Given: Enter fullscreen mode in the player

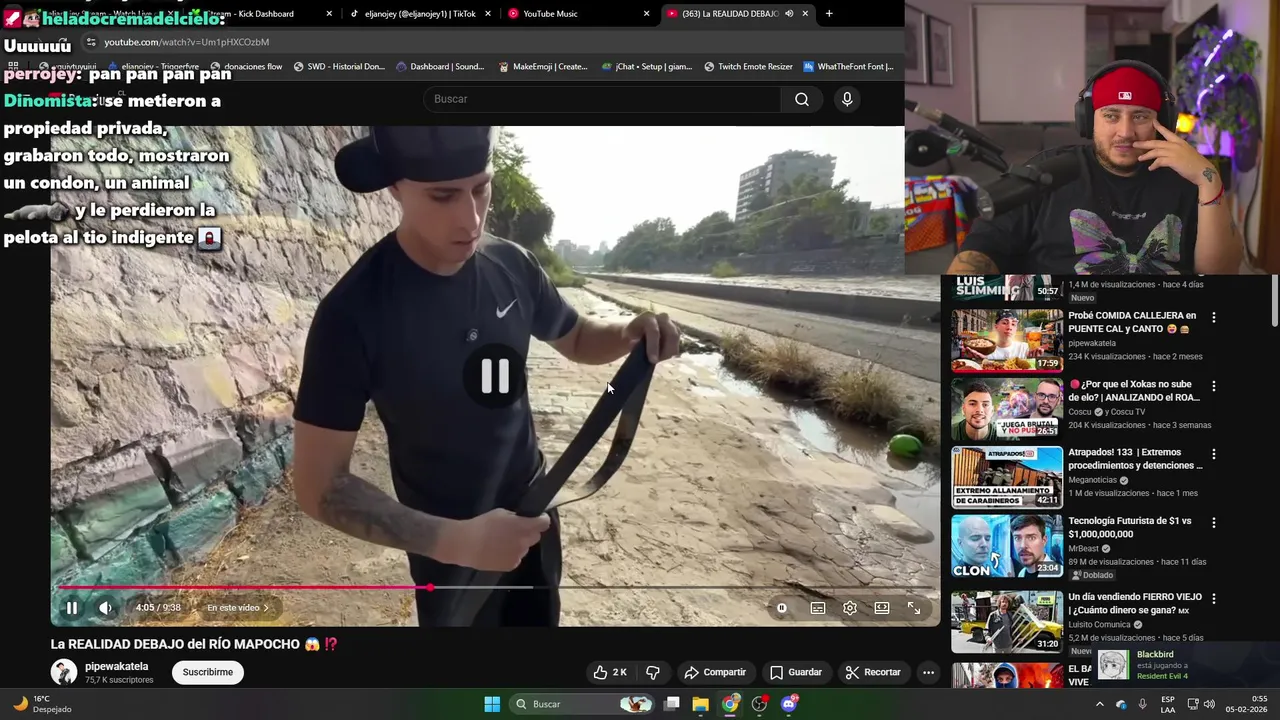Looking at the screenshot, I should point(914,608).
